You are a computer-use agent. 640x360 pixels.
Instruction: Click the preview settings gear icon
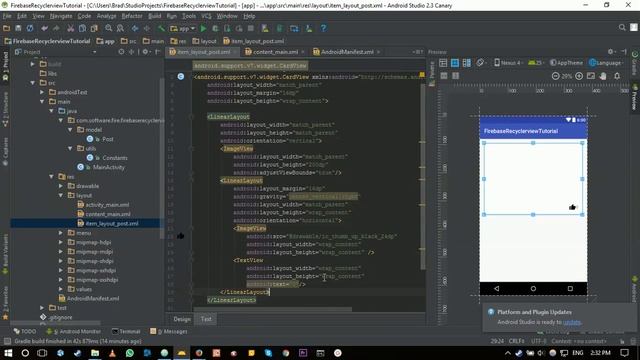click(611, 52)
